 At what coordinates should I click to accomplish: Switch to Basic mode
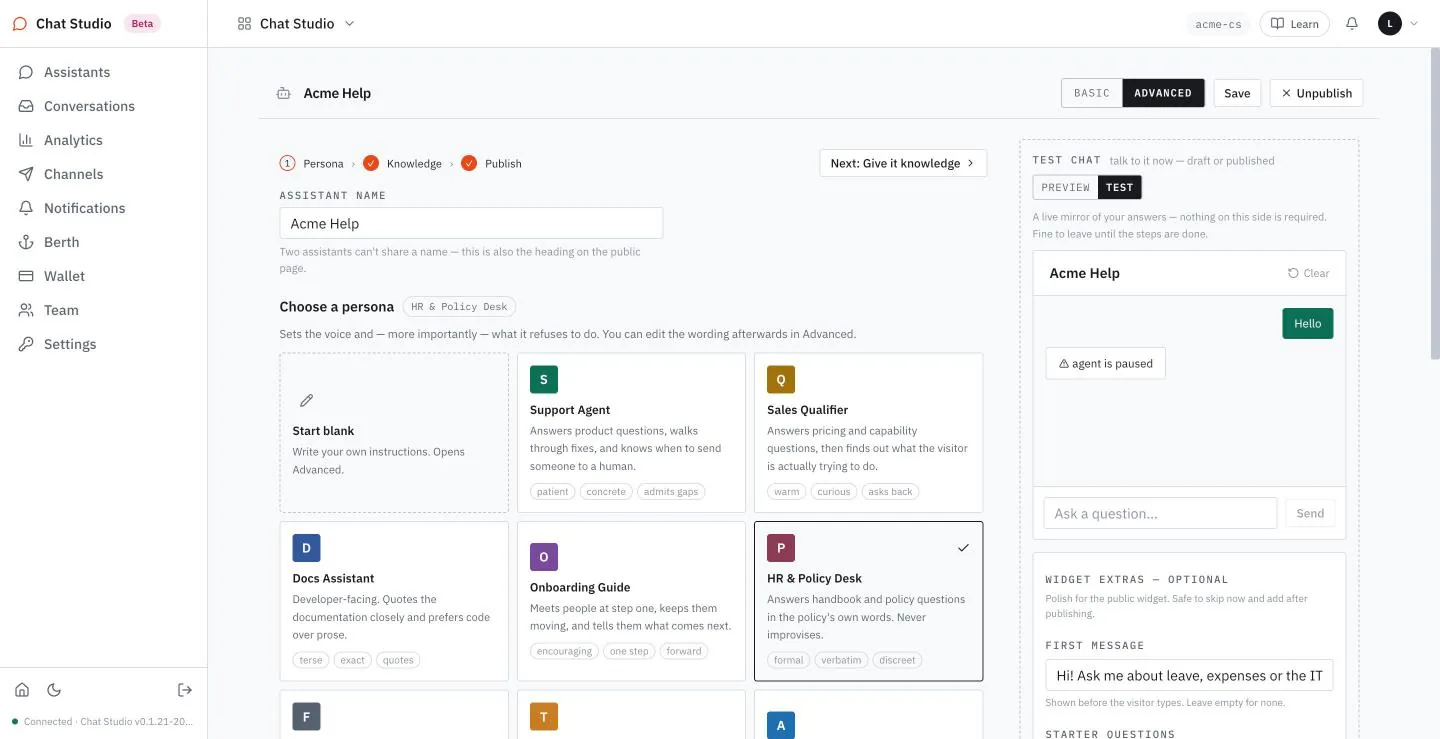tap(1092, 93)
